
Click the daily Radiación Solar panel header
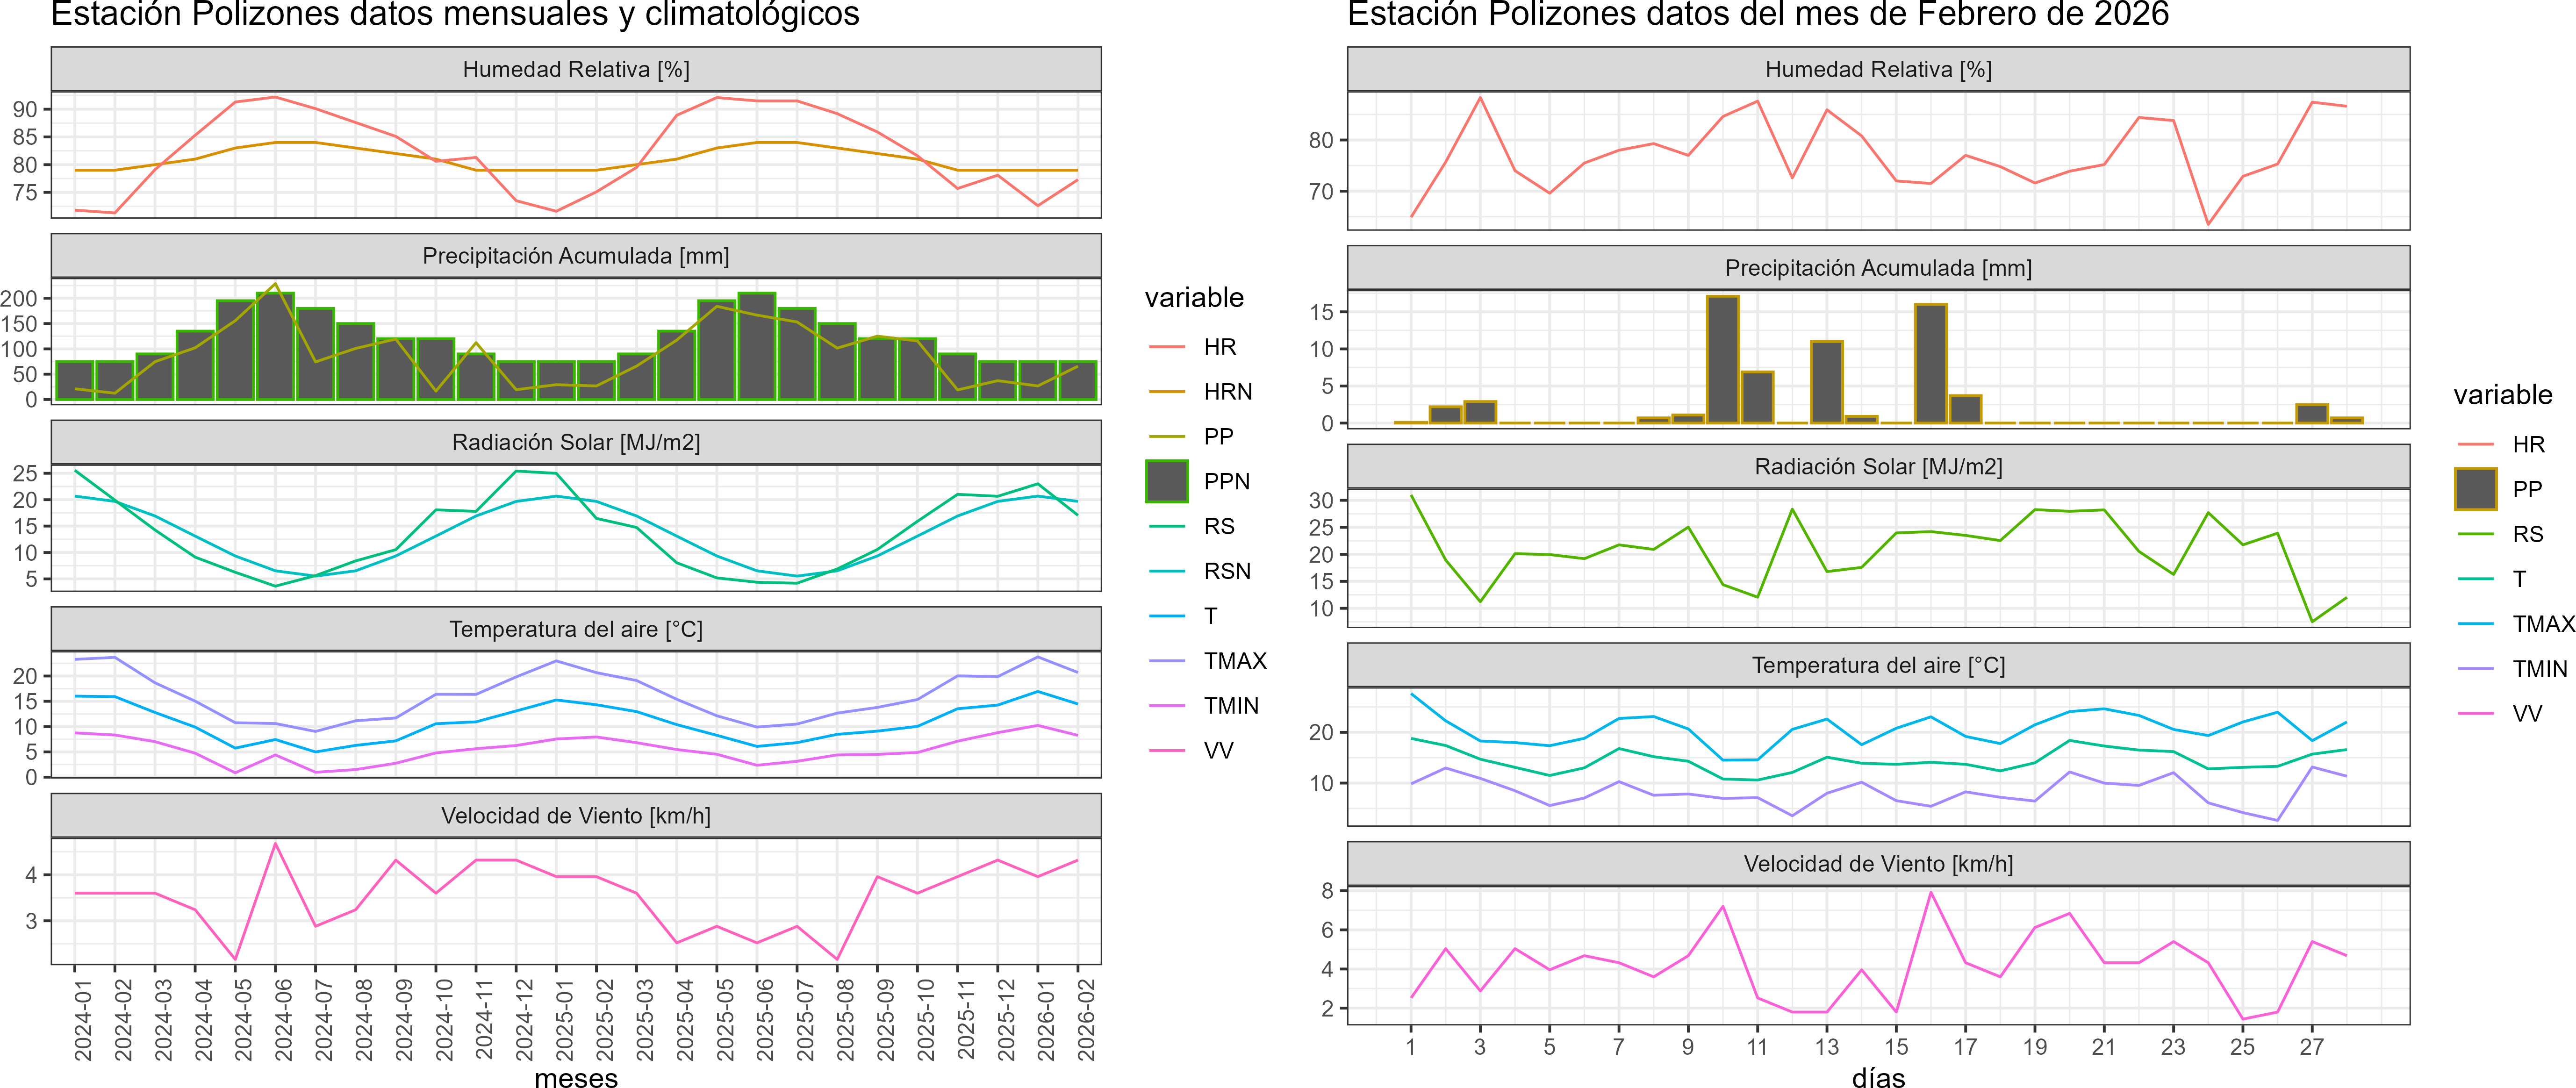click(1878, 466)
